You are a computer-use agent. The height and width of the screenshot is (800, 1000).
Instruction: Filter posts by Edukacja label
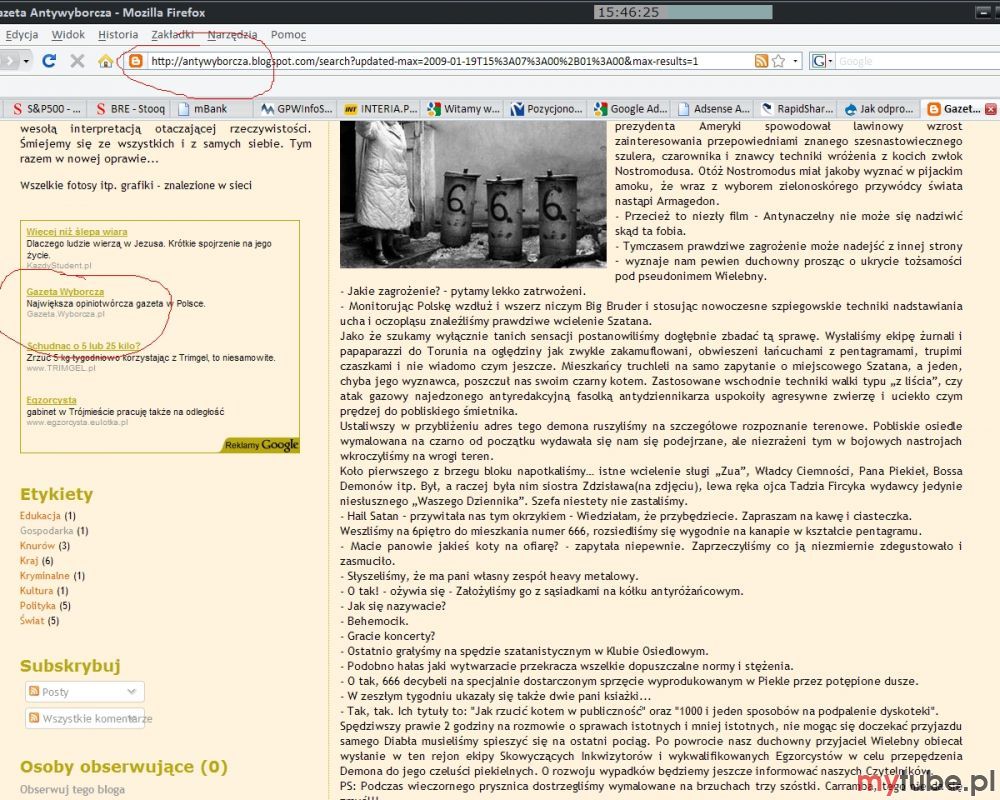(x=40, y=515)
